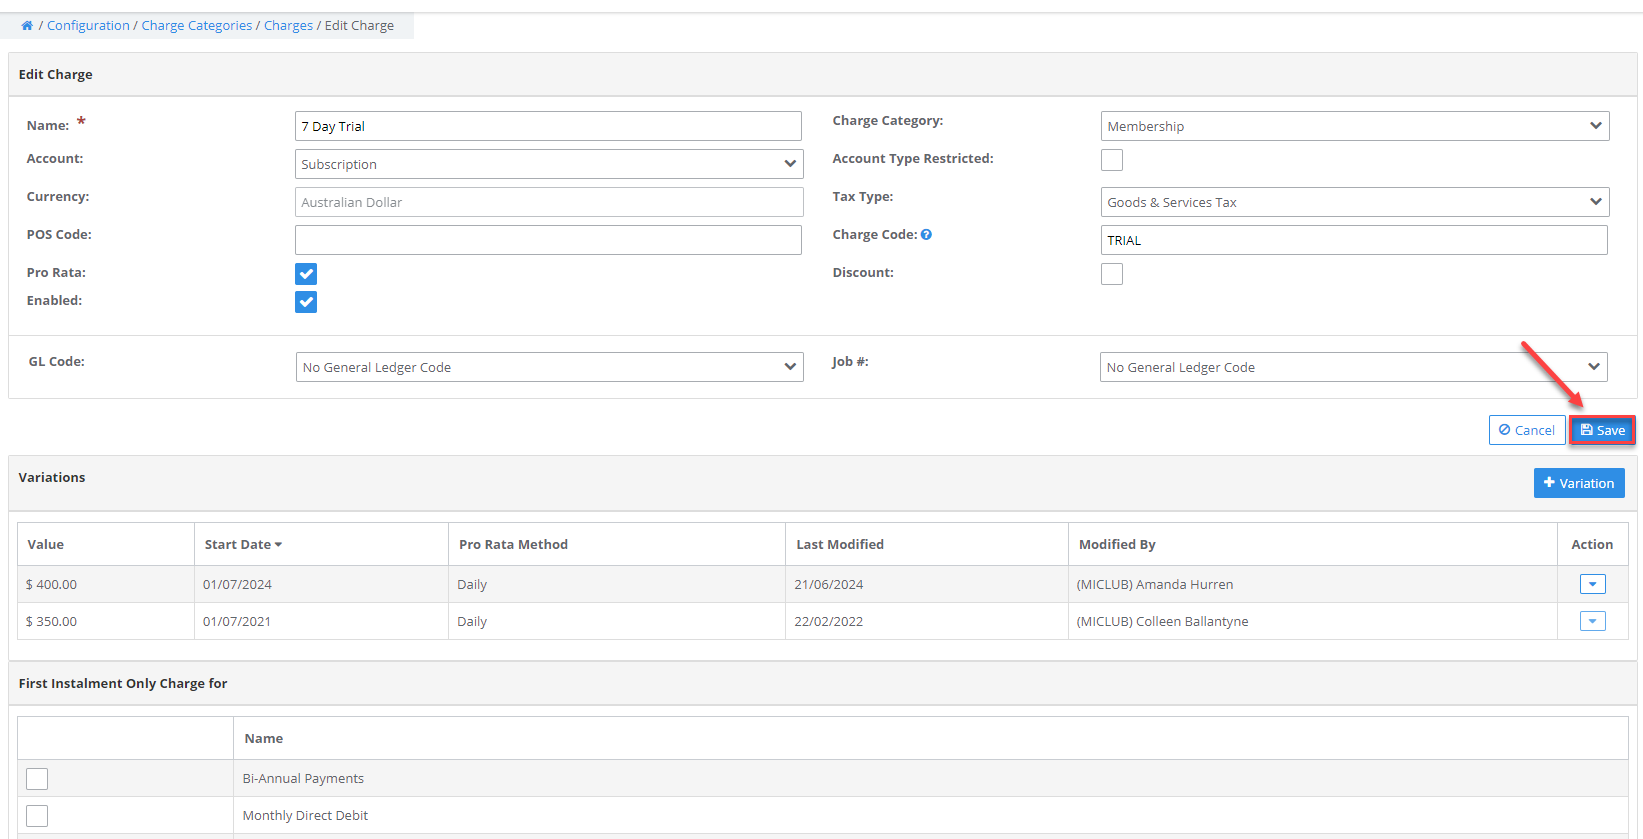The width and height of the screenshot is (1643, 839).
Task: Toggle the Pro Rata checkbox
Action: [x=306, y=274]
